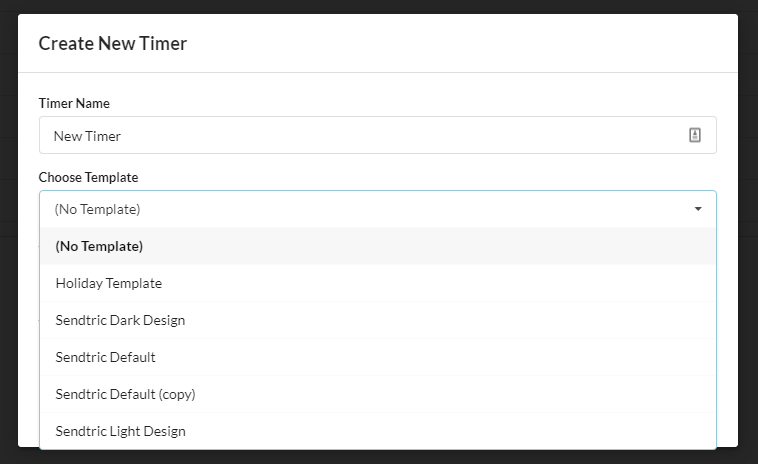Place cursor after the New Timer text
758x464 pixels.
[123, 136]
